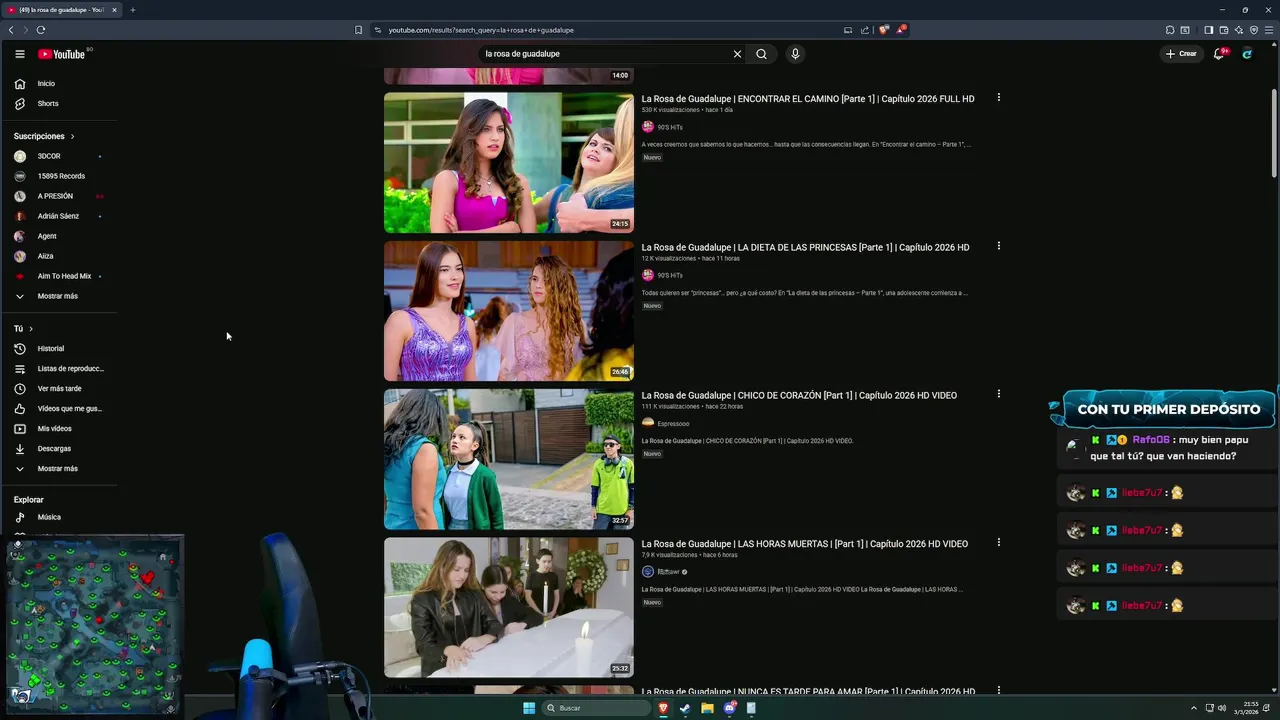1280x720 pixels.
Task: Clear the search box with the X
Action: [x=737, y=54]
